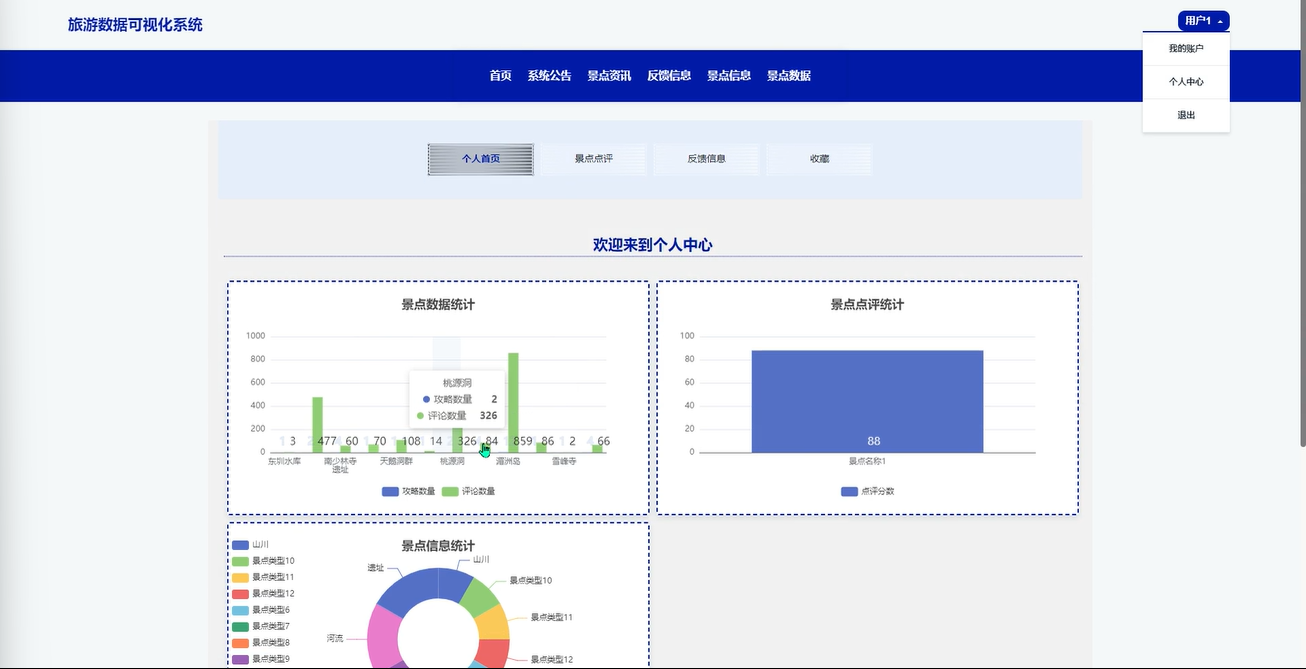Image resolution: width=1306 pixels, height=669 pixels.
Task: Toggle 景点类型9 legend entry
Action: pyautogui.click(x=261, y=659)
